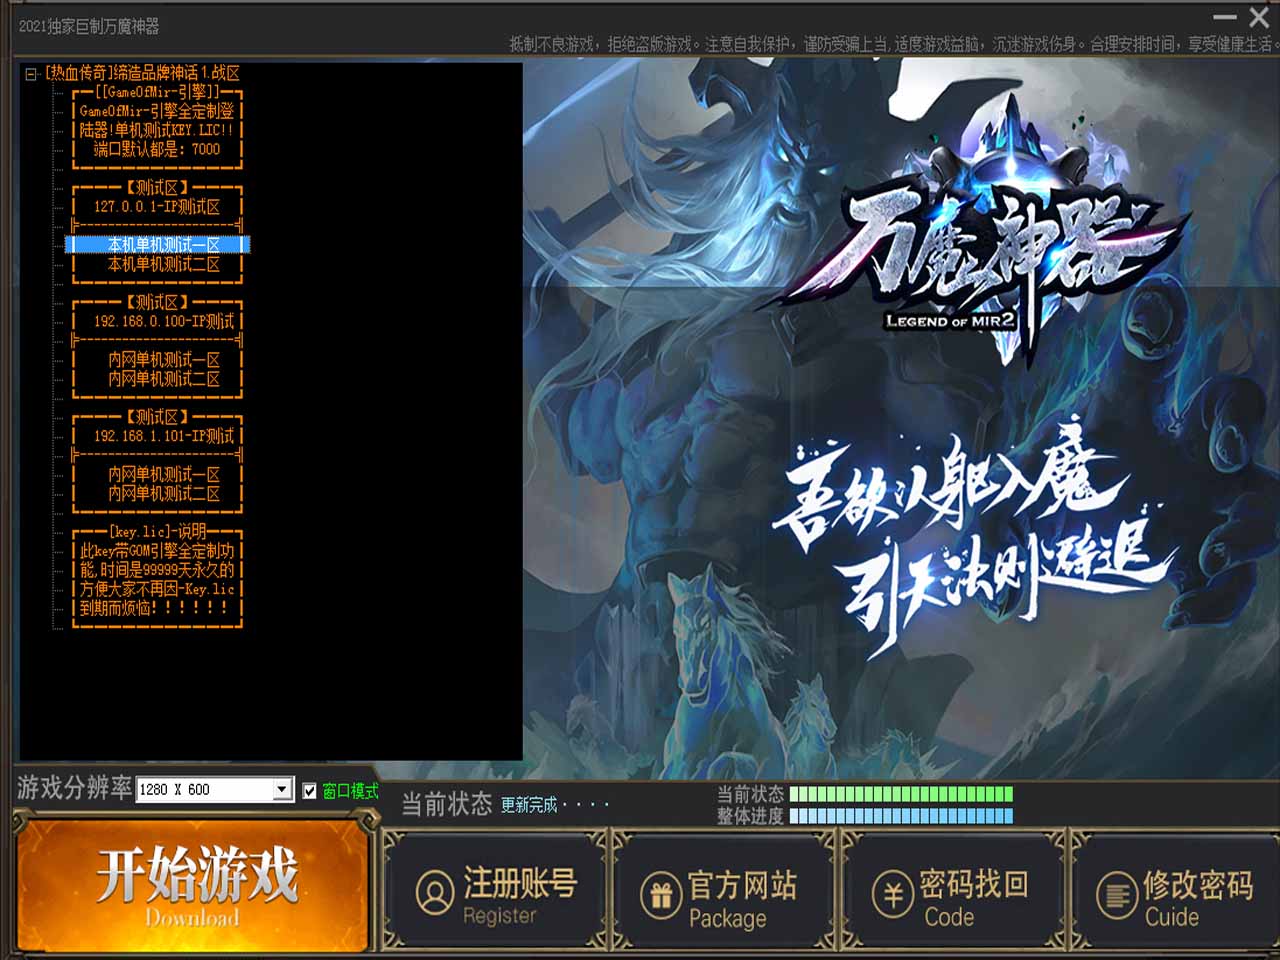Open the game resolution dropdown arrow
1280x960 pixels.
283,789
